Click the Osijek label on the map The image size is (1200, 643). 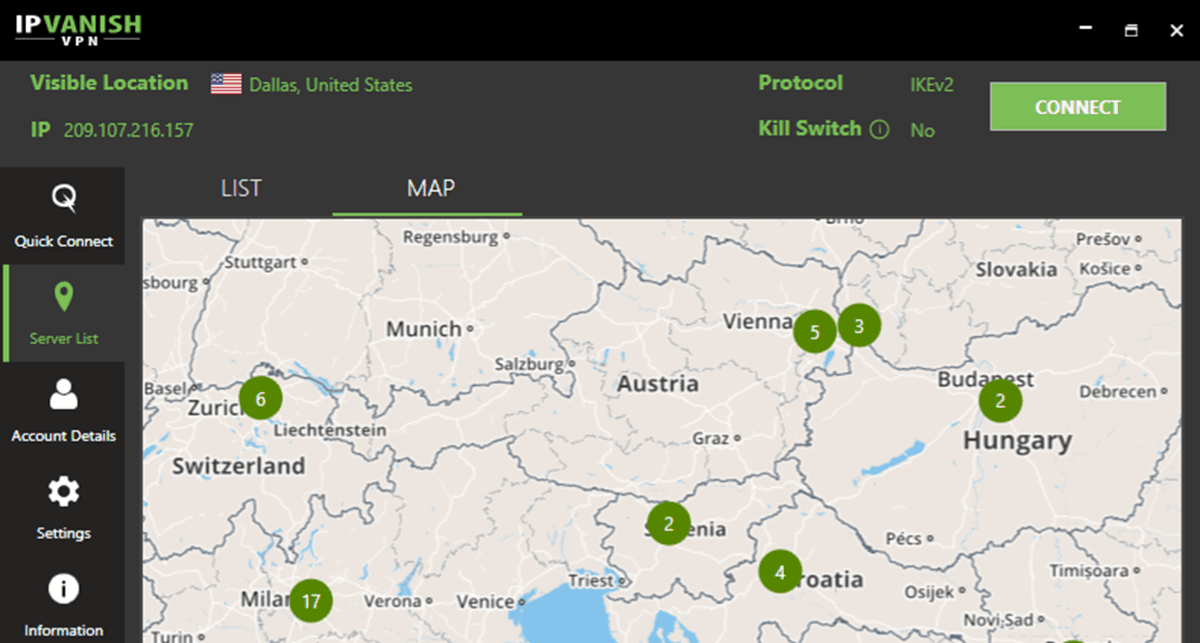click(x=930, y=592)
